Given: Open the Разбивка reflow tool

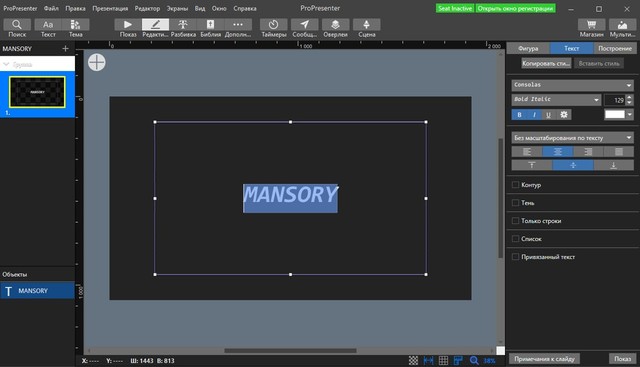Looking at the screenshot, I should click(183, 24).
